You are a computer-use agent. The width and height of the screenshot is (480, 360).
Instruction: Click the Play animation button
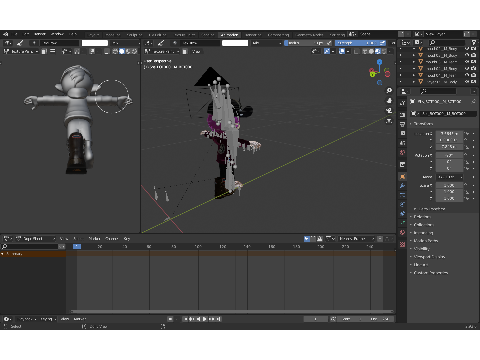[x=205, y=319]
